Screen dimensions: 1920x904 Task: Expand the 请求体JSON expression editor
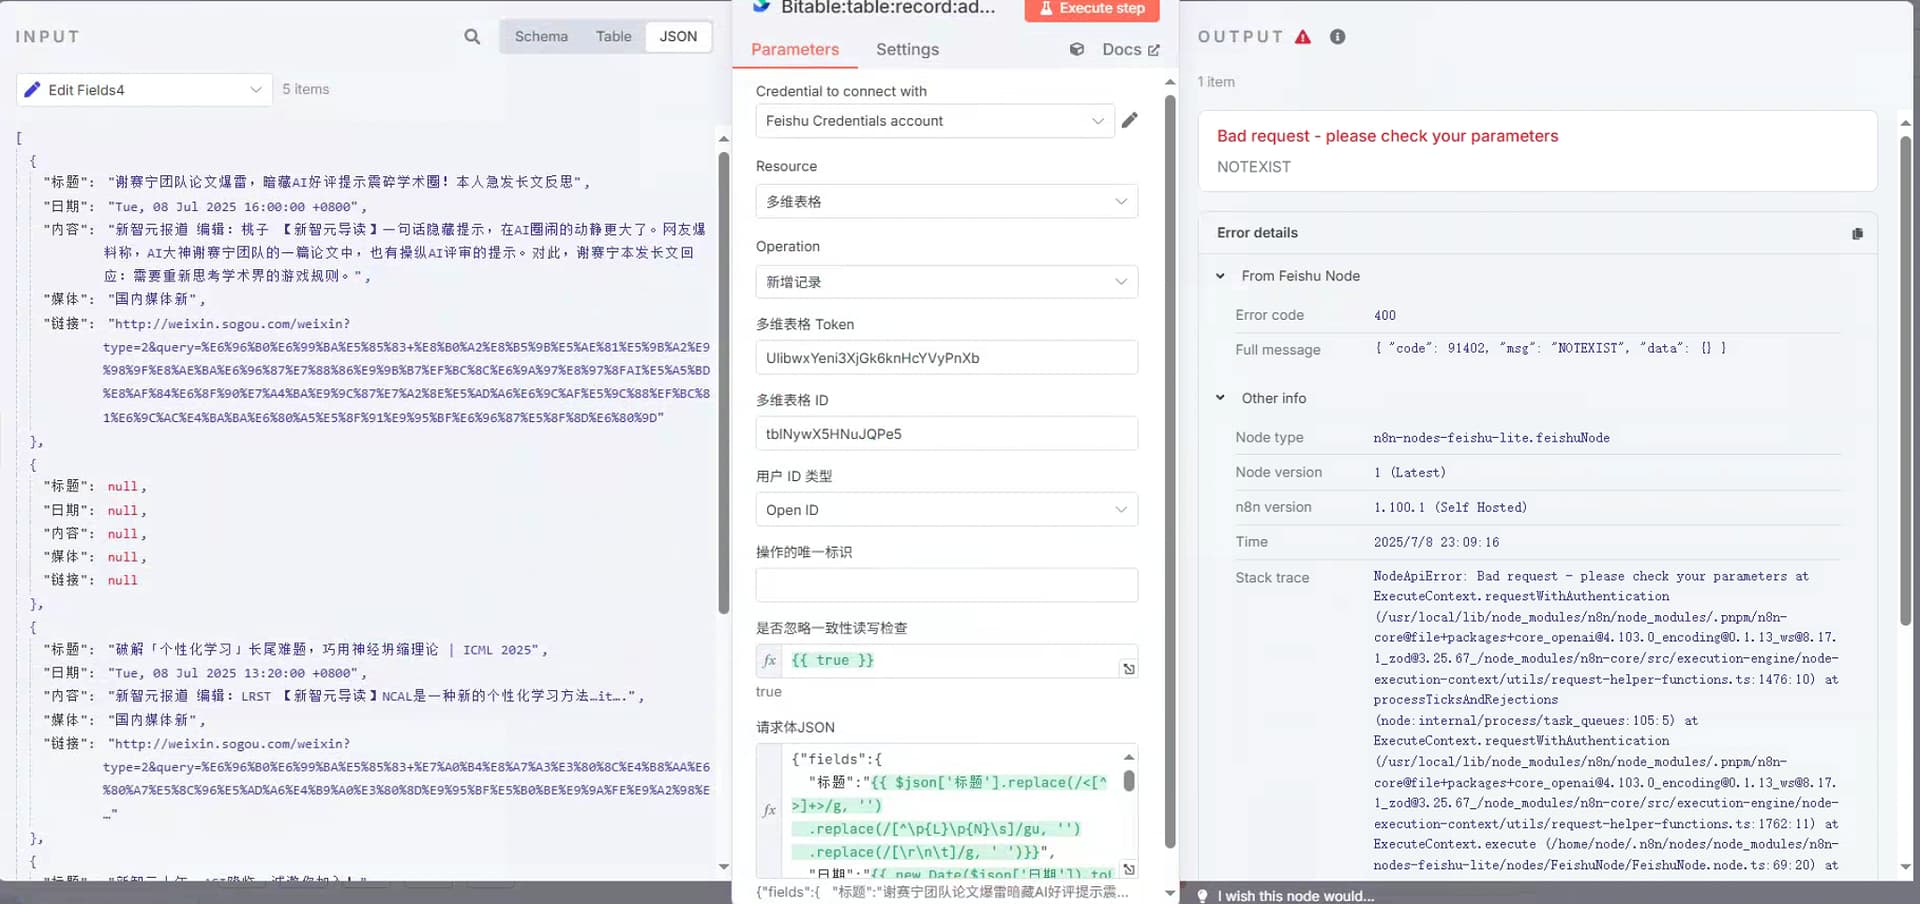pos(1129,869)
